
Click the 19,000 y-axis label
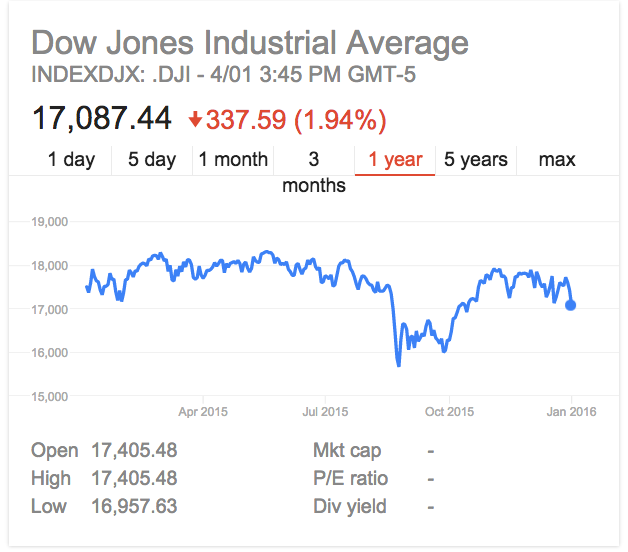(x=50, y=222)
